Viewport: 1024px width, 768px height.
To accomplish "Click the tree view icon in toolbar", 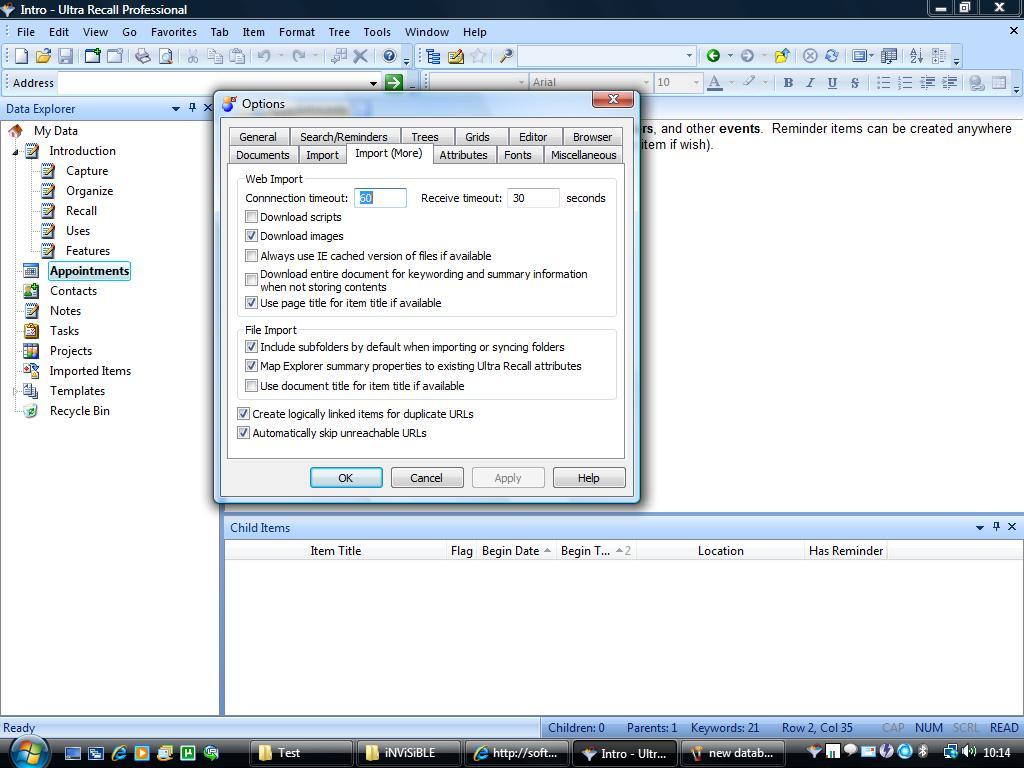I will (433, 56).
